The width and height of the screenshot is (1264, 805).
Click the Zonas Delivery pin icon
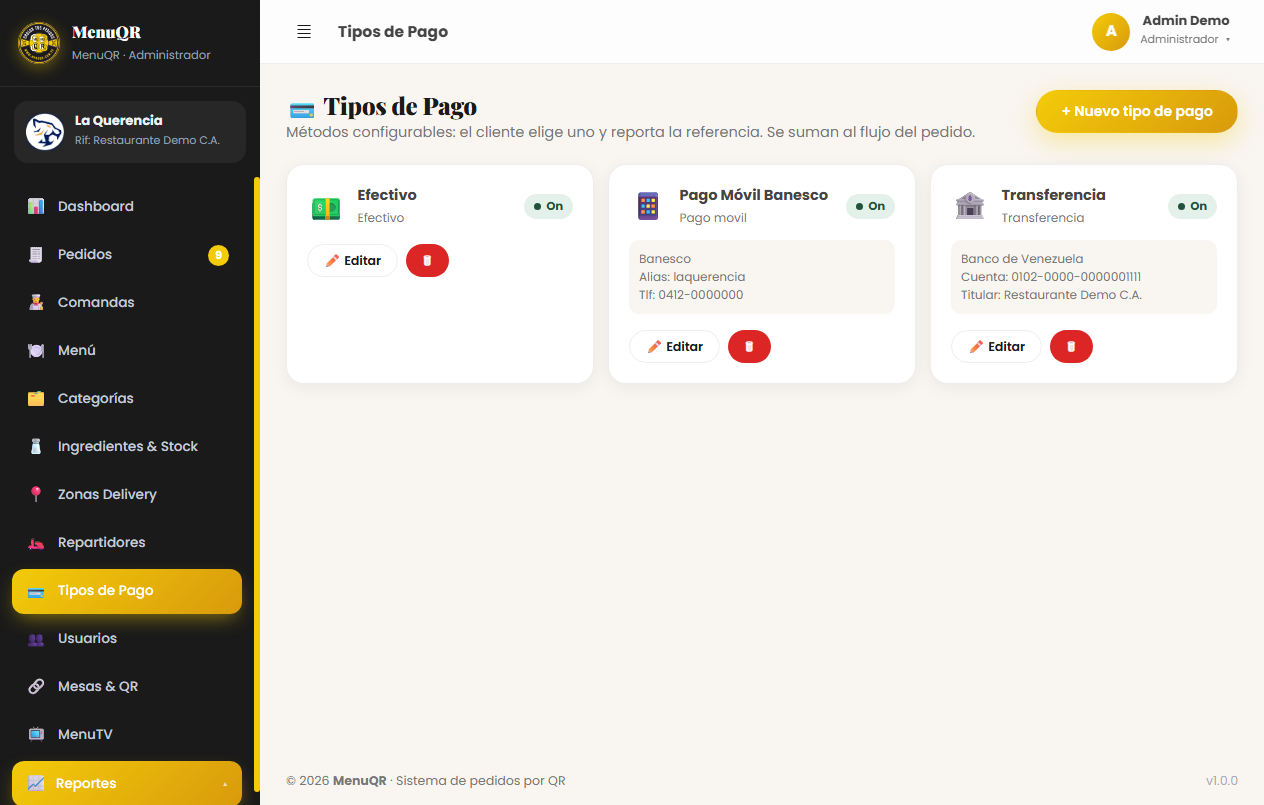[36, 494]
